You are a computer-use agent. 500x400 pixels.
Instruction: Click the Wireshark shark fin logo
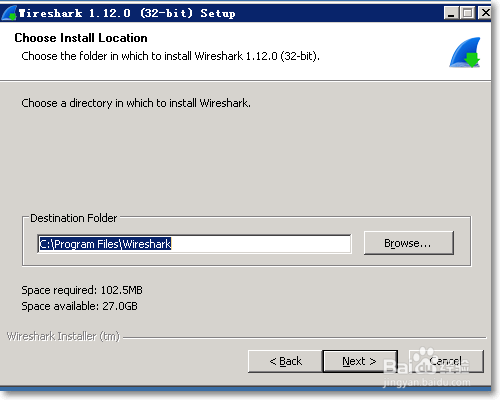point(465,53)
